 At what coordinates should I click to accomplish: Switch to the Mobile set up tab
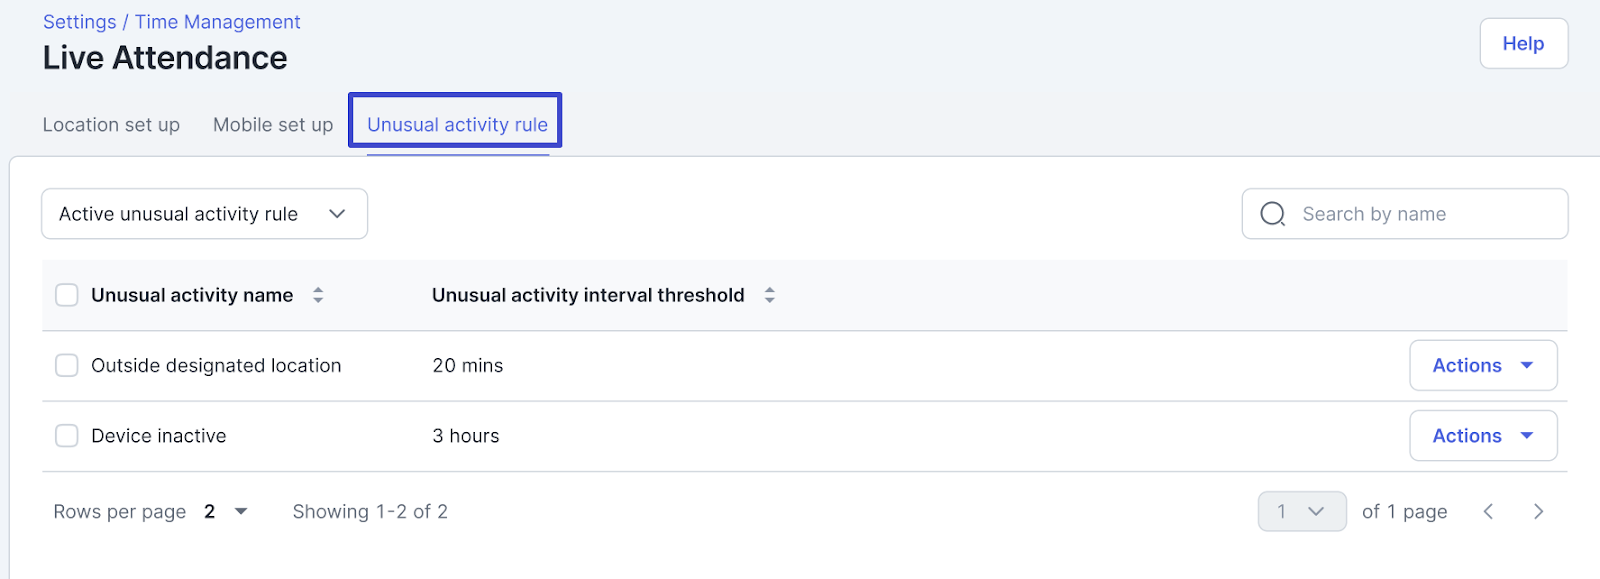point(273,125)
